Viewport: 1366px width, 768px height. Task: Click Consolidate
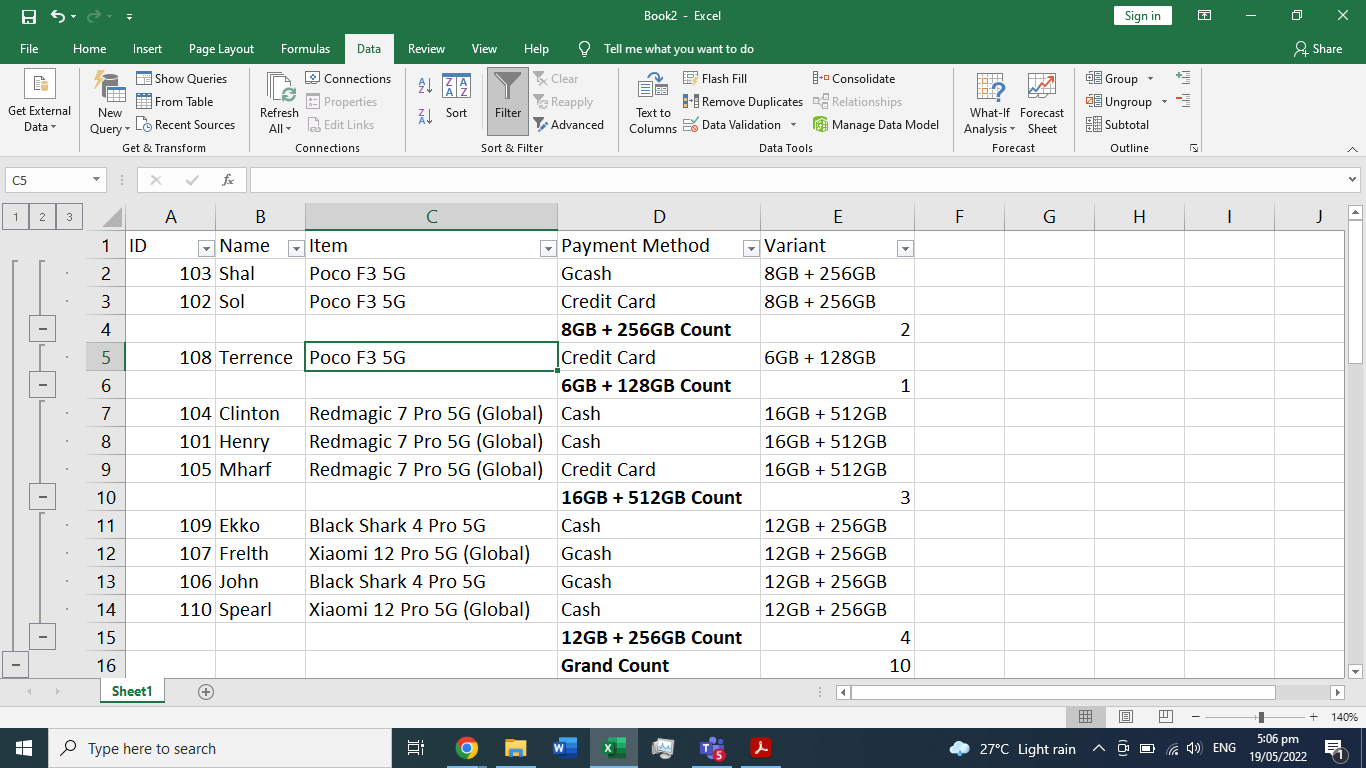click(854, 78)
